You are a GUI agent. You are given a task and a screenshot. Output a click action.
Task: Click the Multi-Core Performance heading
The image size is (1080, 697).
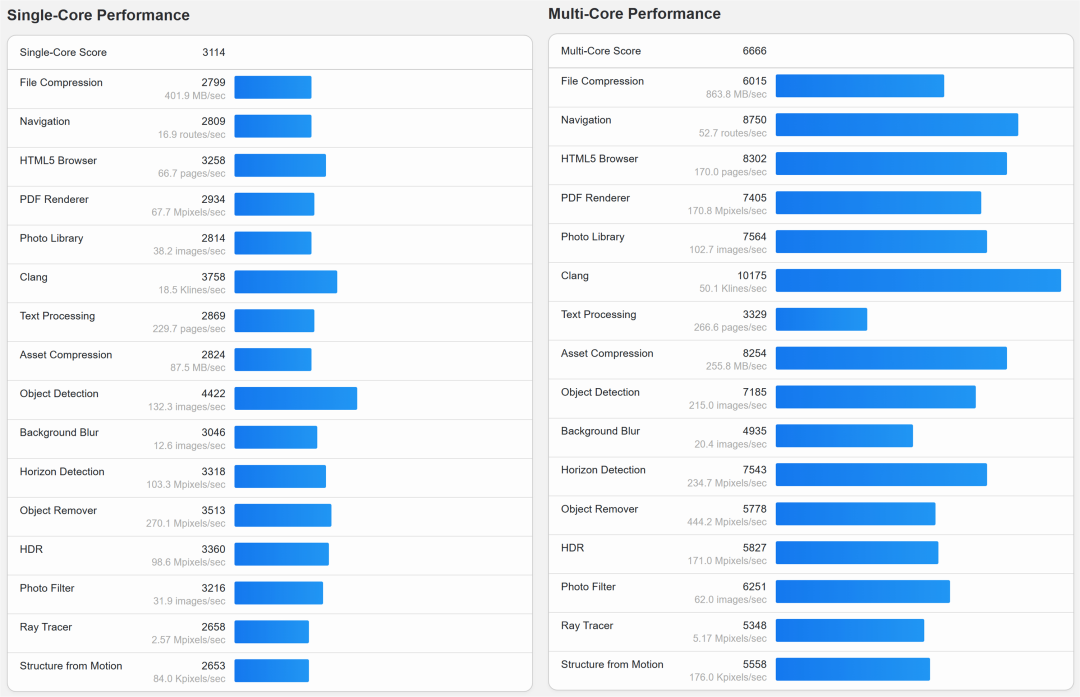point(634,14)
